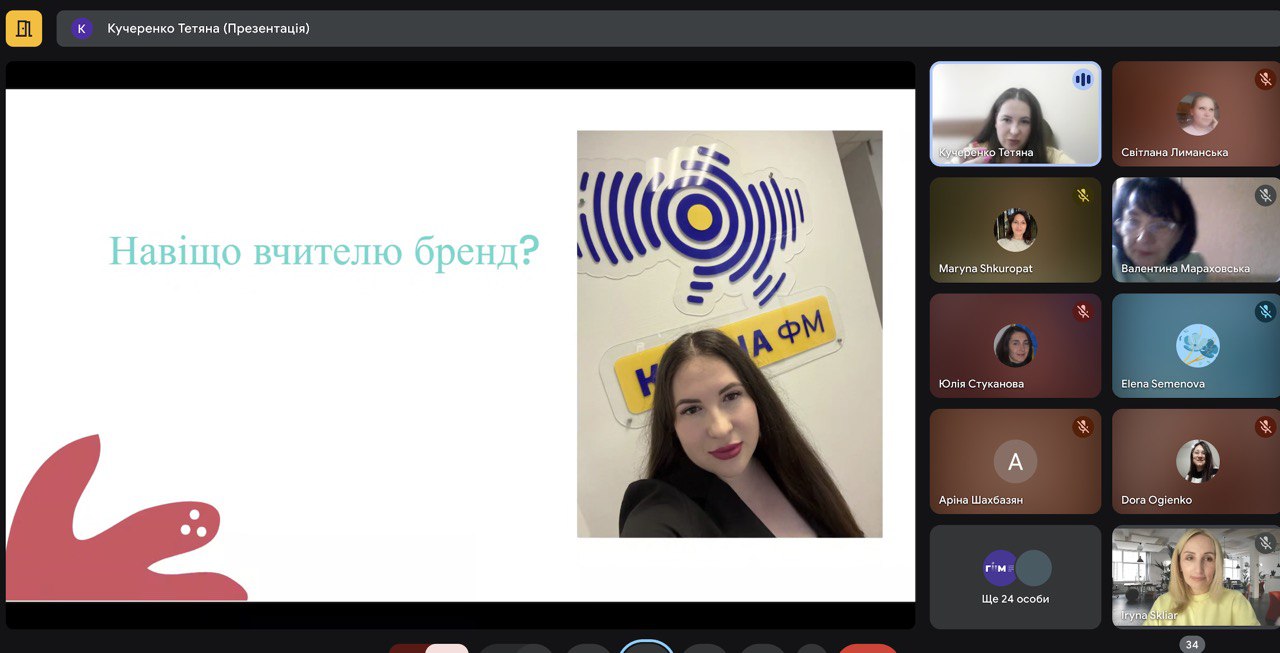1280x653 pixels.
Task: Click muted mic icon on Maryna Shkuropat's tile
Action: pyautogui.click(x=1082, y=196)
